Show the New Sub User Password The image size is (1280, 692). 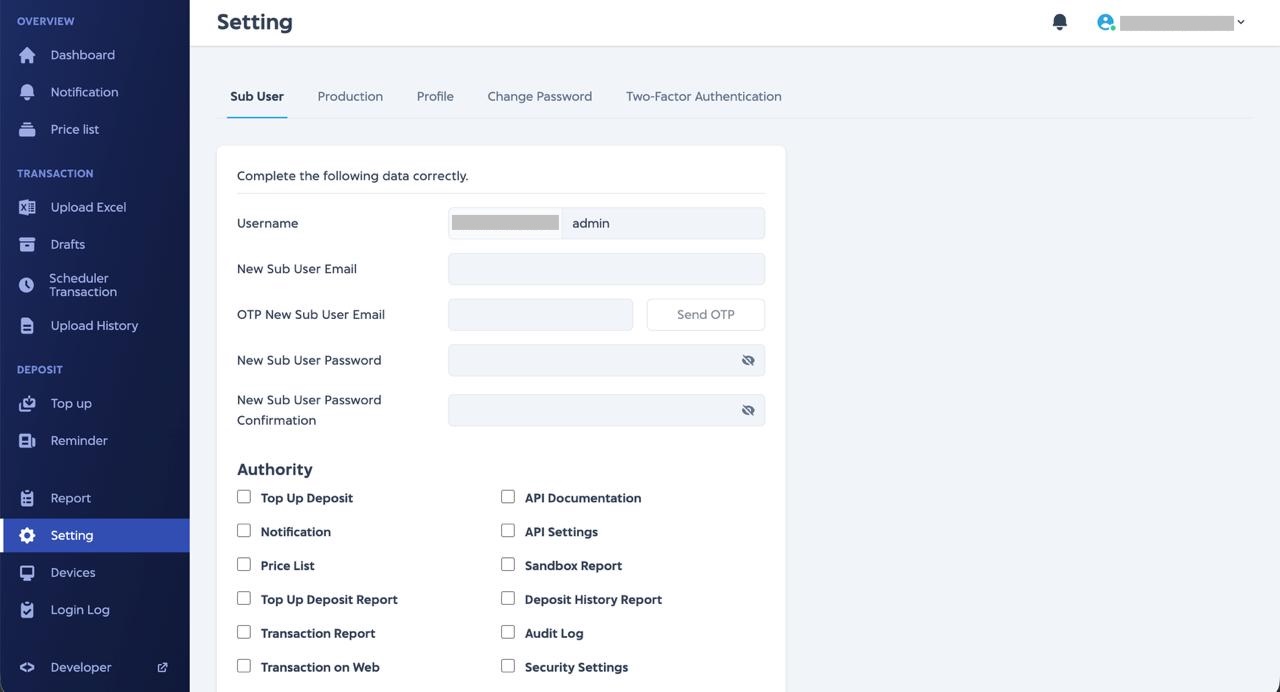pyautogui.click(x=748, y=360)
